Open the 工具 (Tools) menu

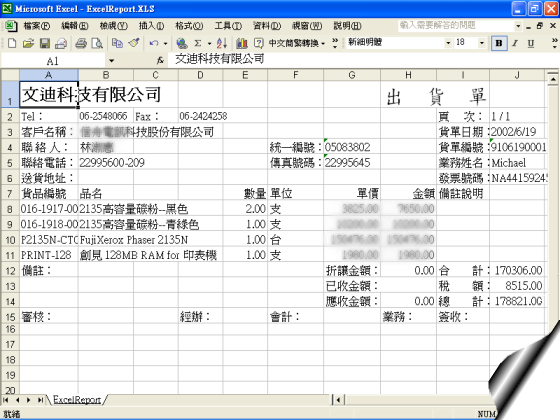(228, 26)
